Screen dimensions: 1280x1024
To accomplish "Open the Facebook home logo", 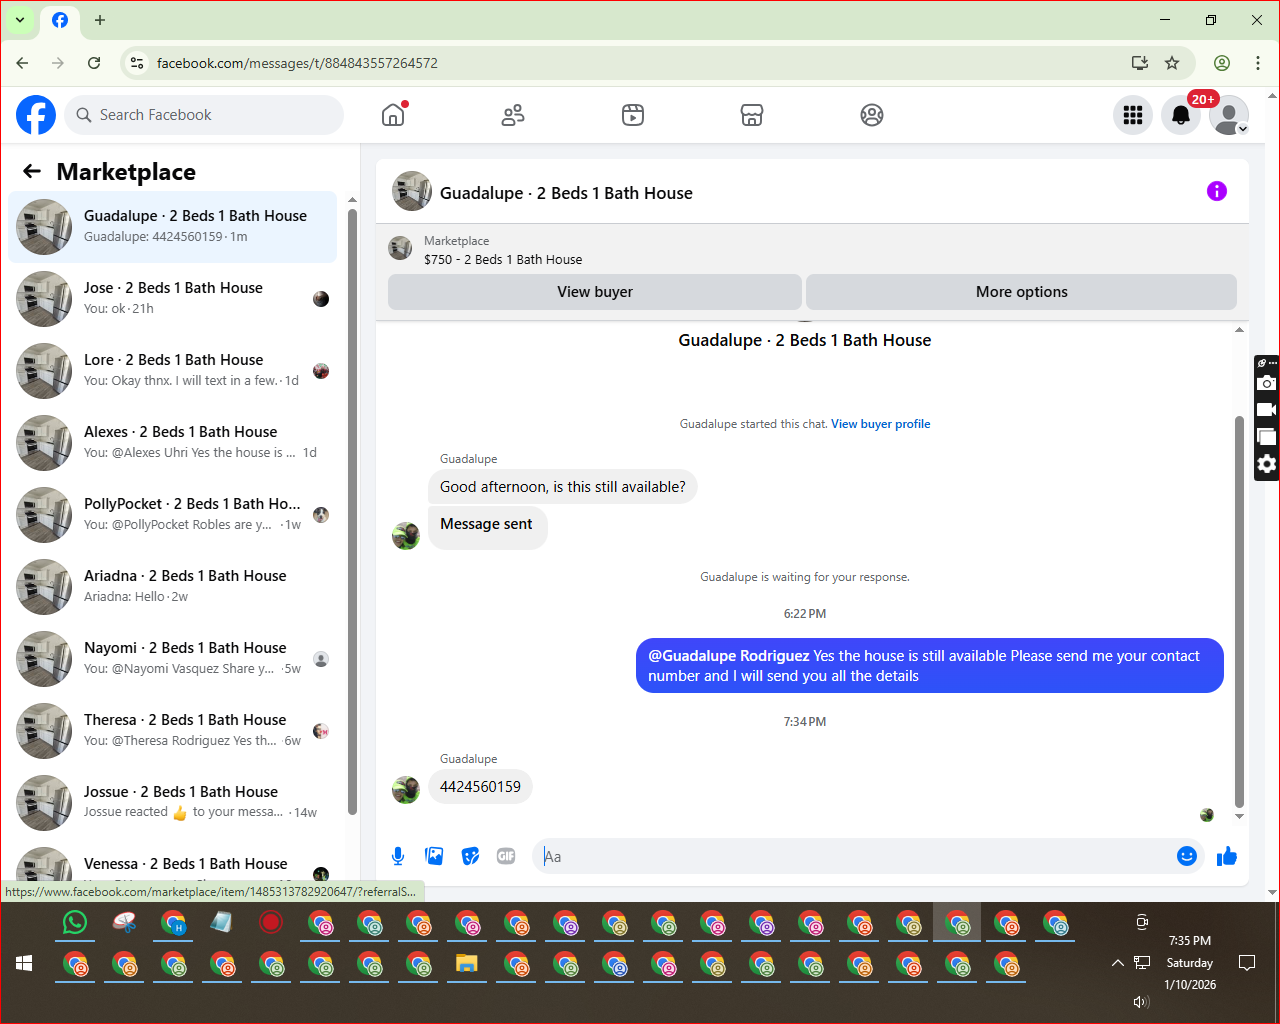I will click(36, 115).
